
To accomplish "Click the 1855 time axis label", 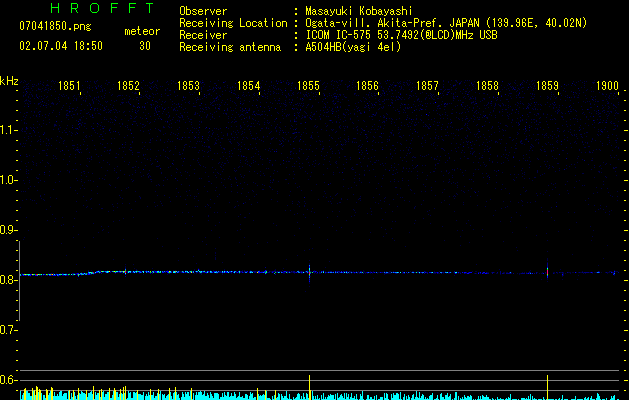I will 308,86.
